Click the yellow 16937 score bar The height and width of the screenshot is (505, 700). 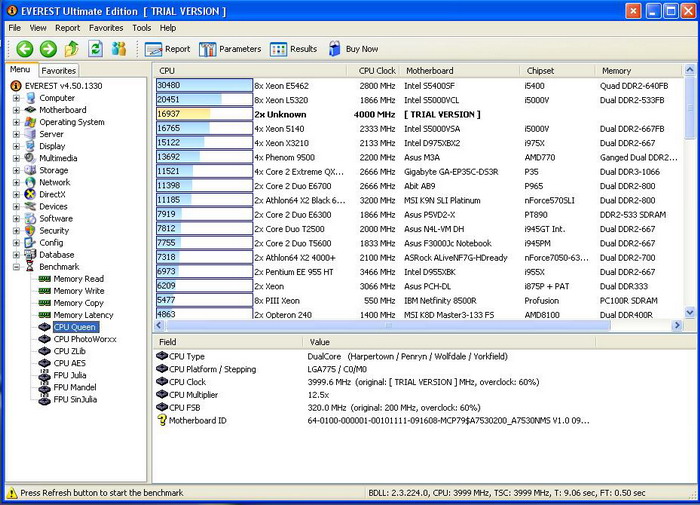coord(204,114)
